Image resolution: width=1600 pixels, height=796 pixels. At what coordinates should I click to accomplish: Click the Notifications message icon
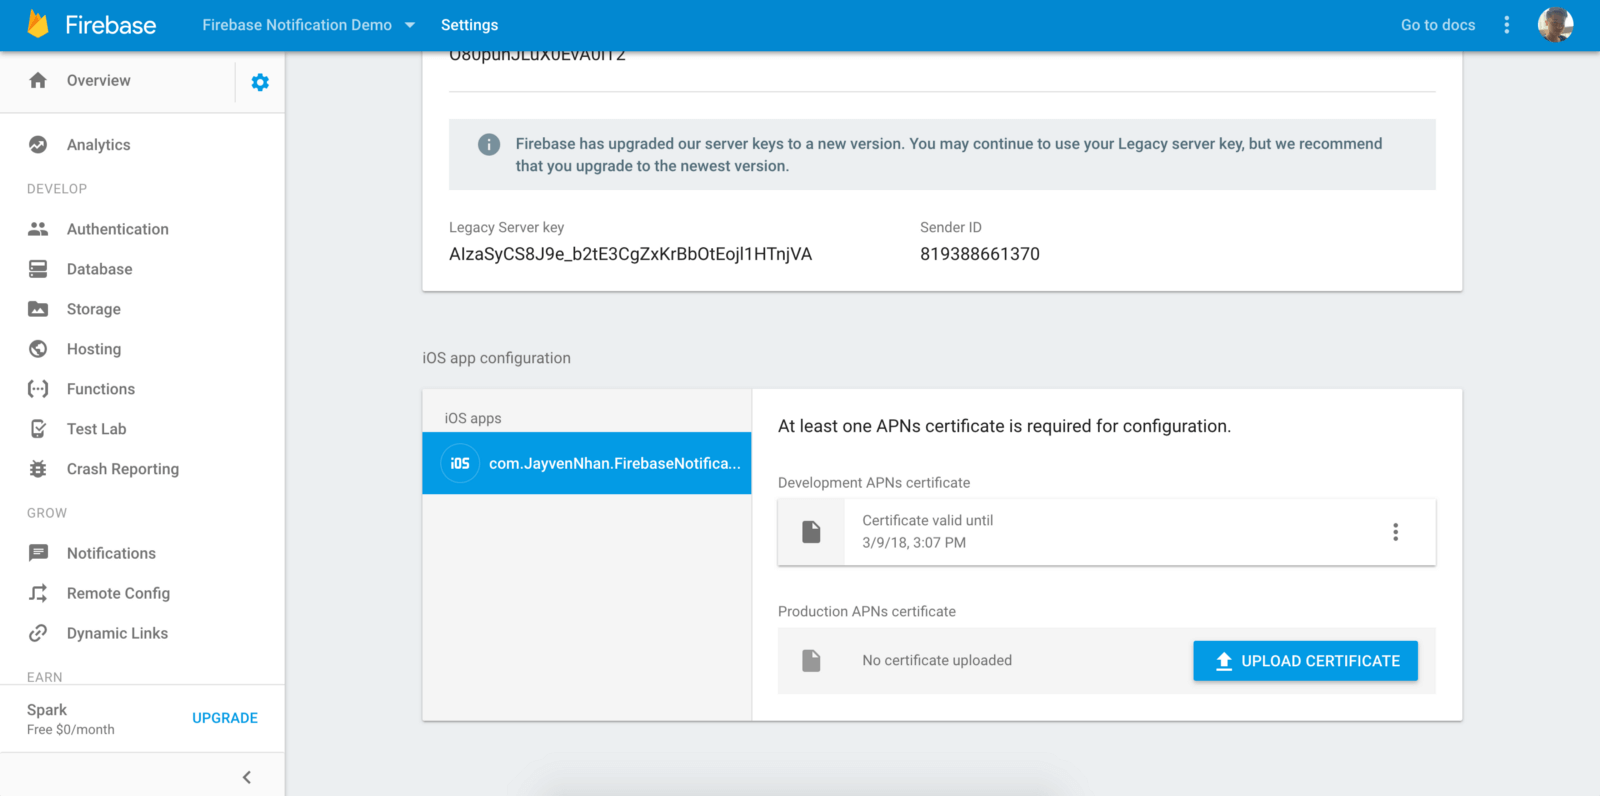tap(38, 553)
